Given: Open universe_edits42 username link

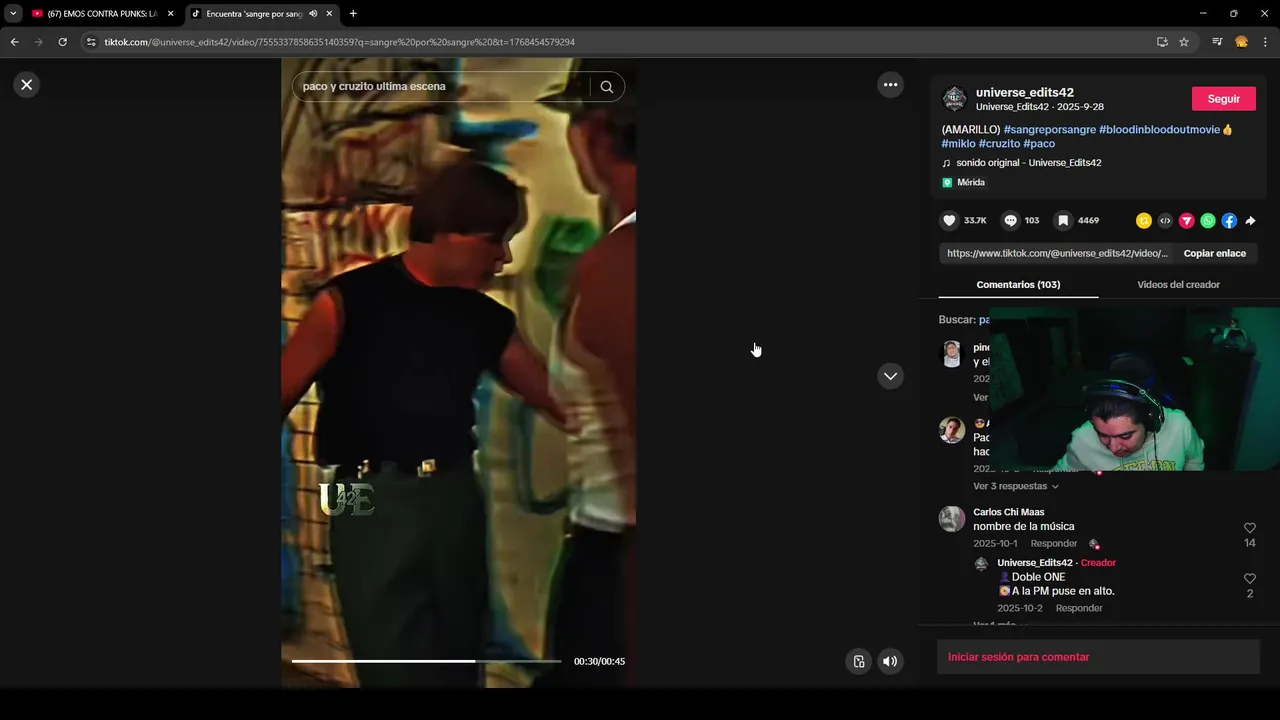Looking at the screenshot, I should (x=1025, y=92).
